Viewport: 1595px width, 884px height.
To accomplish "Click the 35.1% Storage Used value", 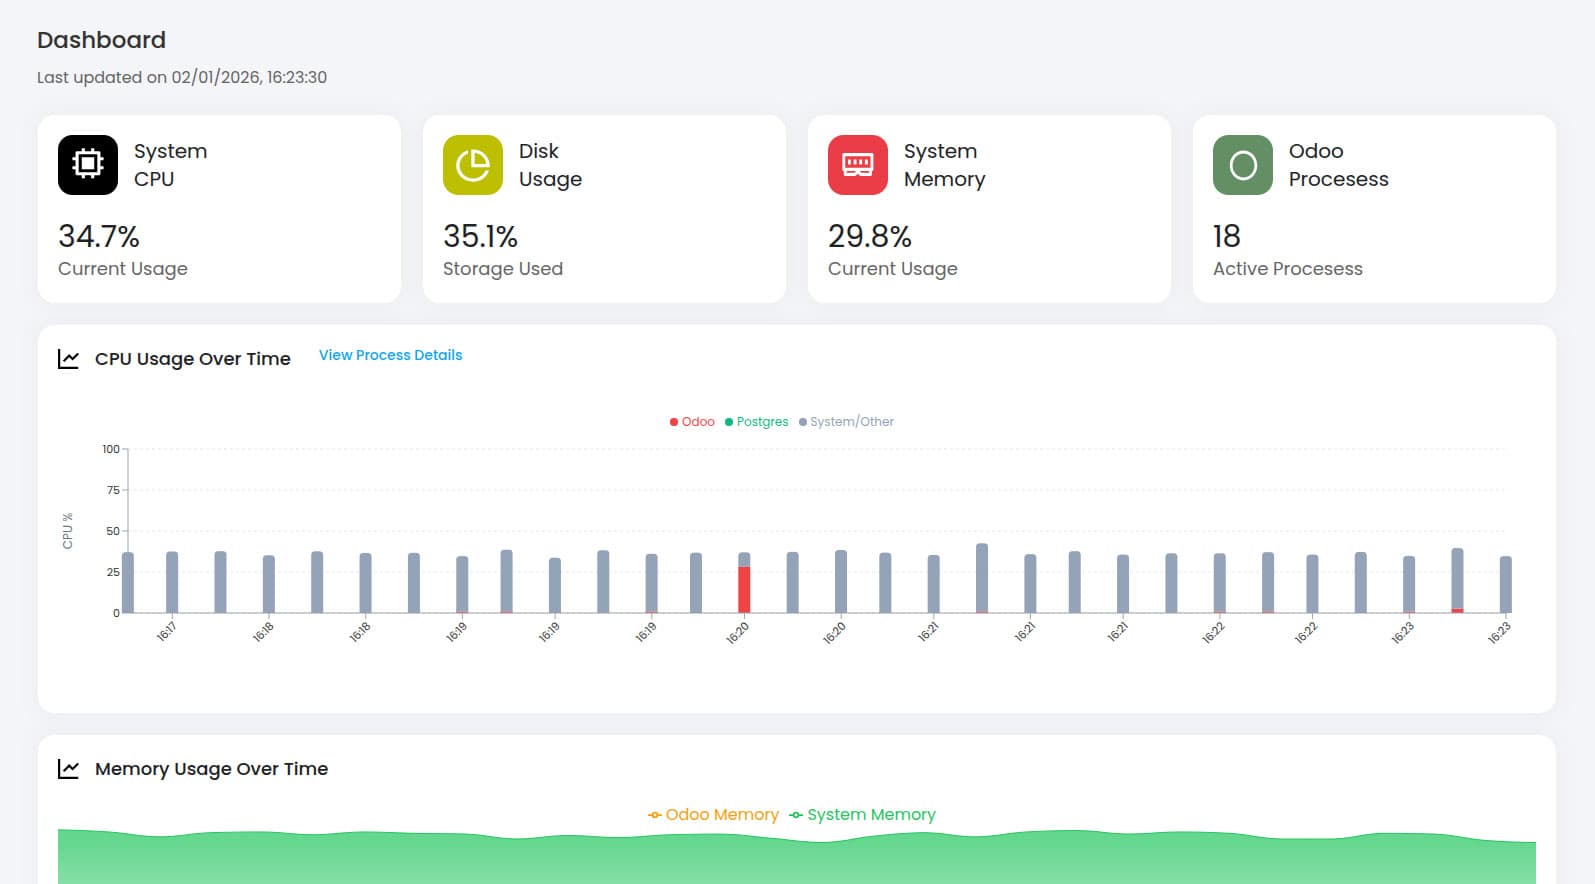I will pyautogui.click(x=480, y=237).
